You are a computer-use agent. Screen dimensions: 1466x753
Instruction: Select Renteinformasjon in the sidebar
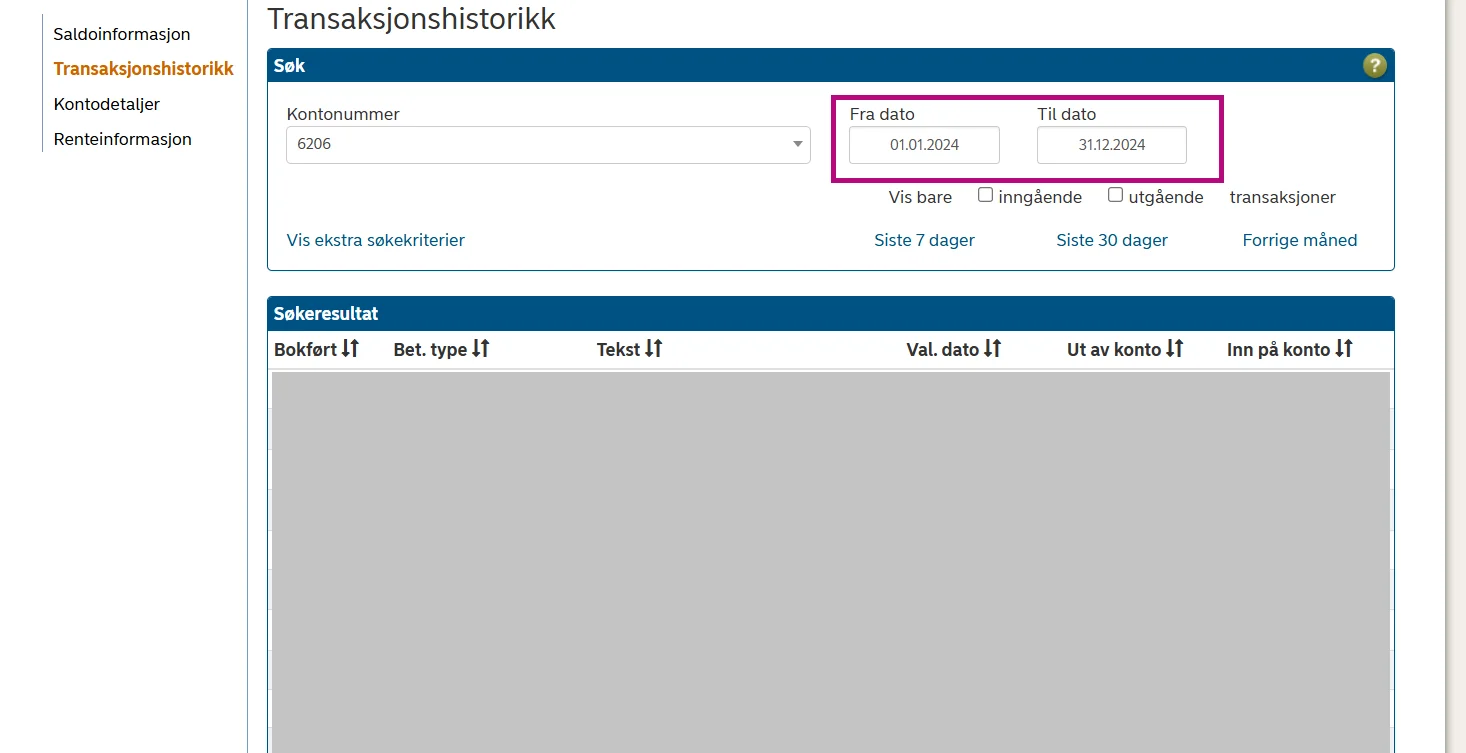coord(122,139)
